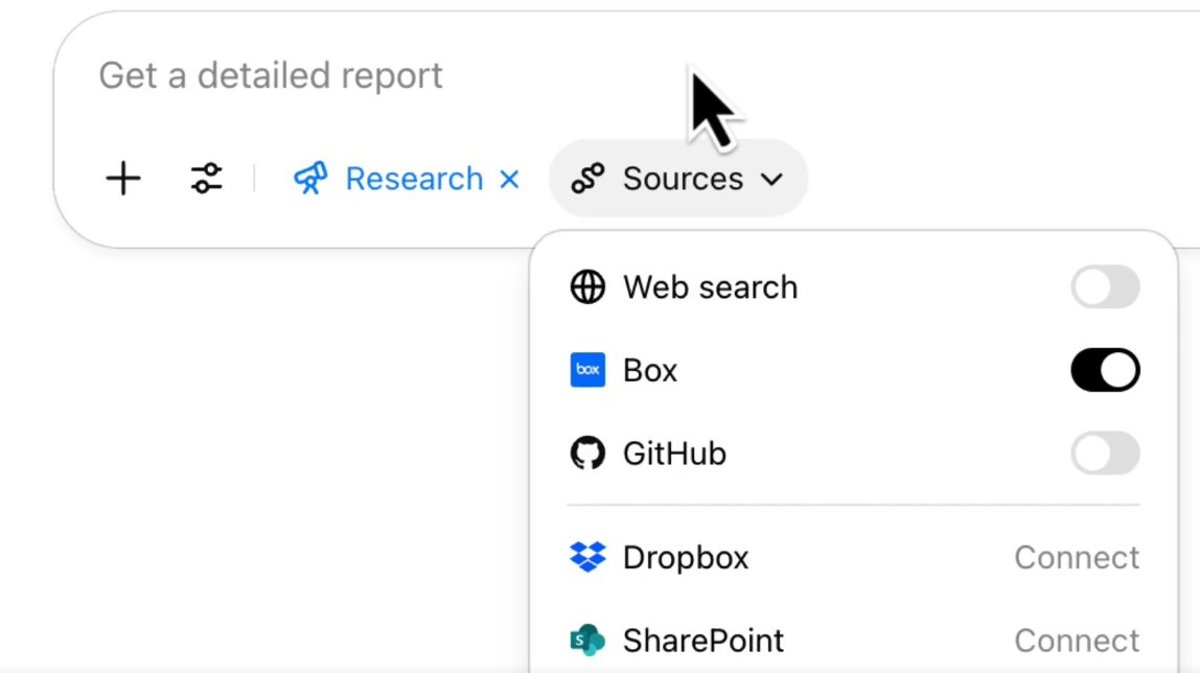This screenshot has width=1200, height=673.
Task: Turn on the GitHub toggle switch
Action: [1105, 454]
